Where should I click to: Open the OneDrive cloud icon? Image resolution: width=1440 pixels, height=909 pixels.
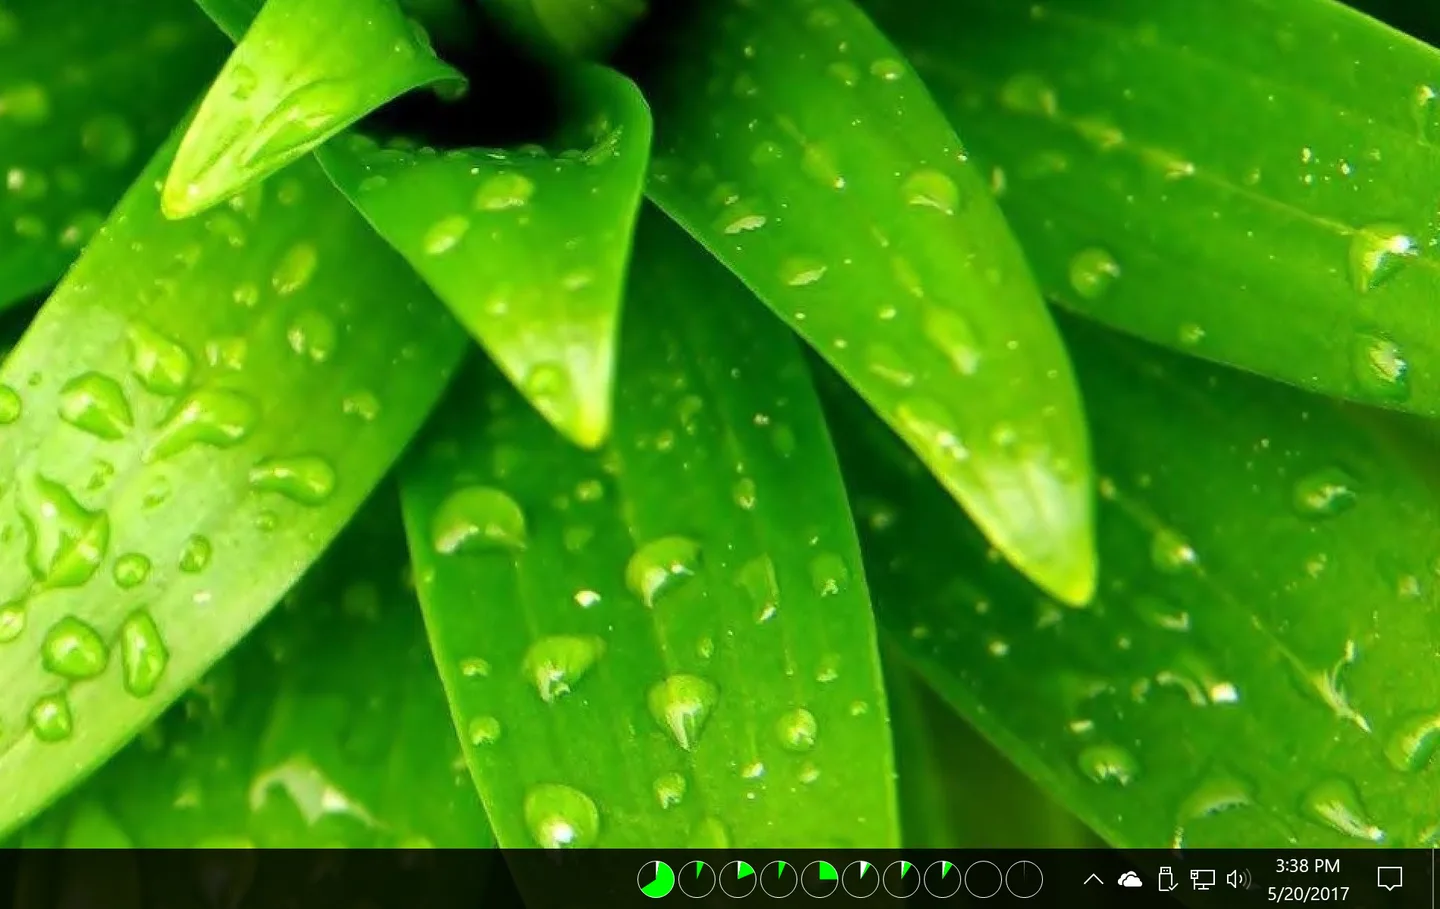click(x=1130, y=879)
